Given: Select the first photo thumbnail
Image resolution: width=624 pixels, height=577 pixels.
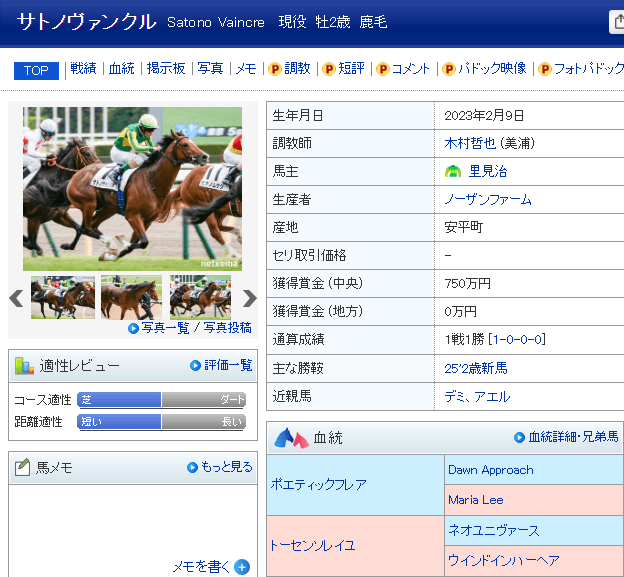Looking at the screenshot, I should 63,297.
